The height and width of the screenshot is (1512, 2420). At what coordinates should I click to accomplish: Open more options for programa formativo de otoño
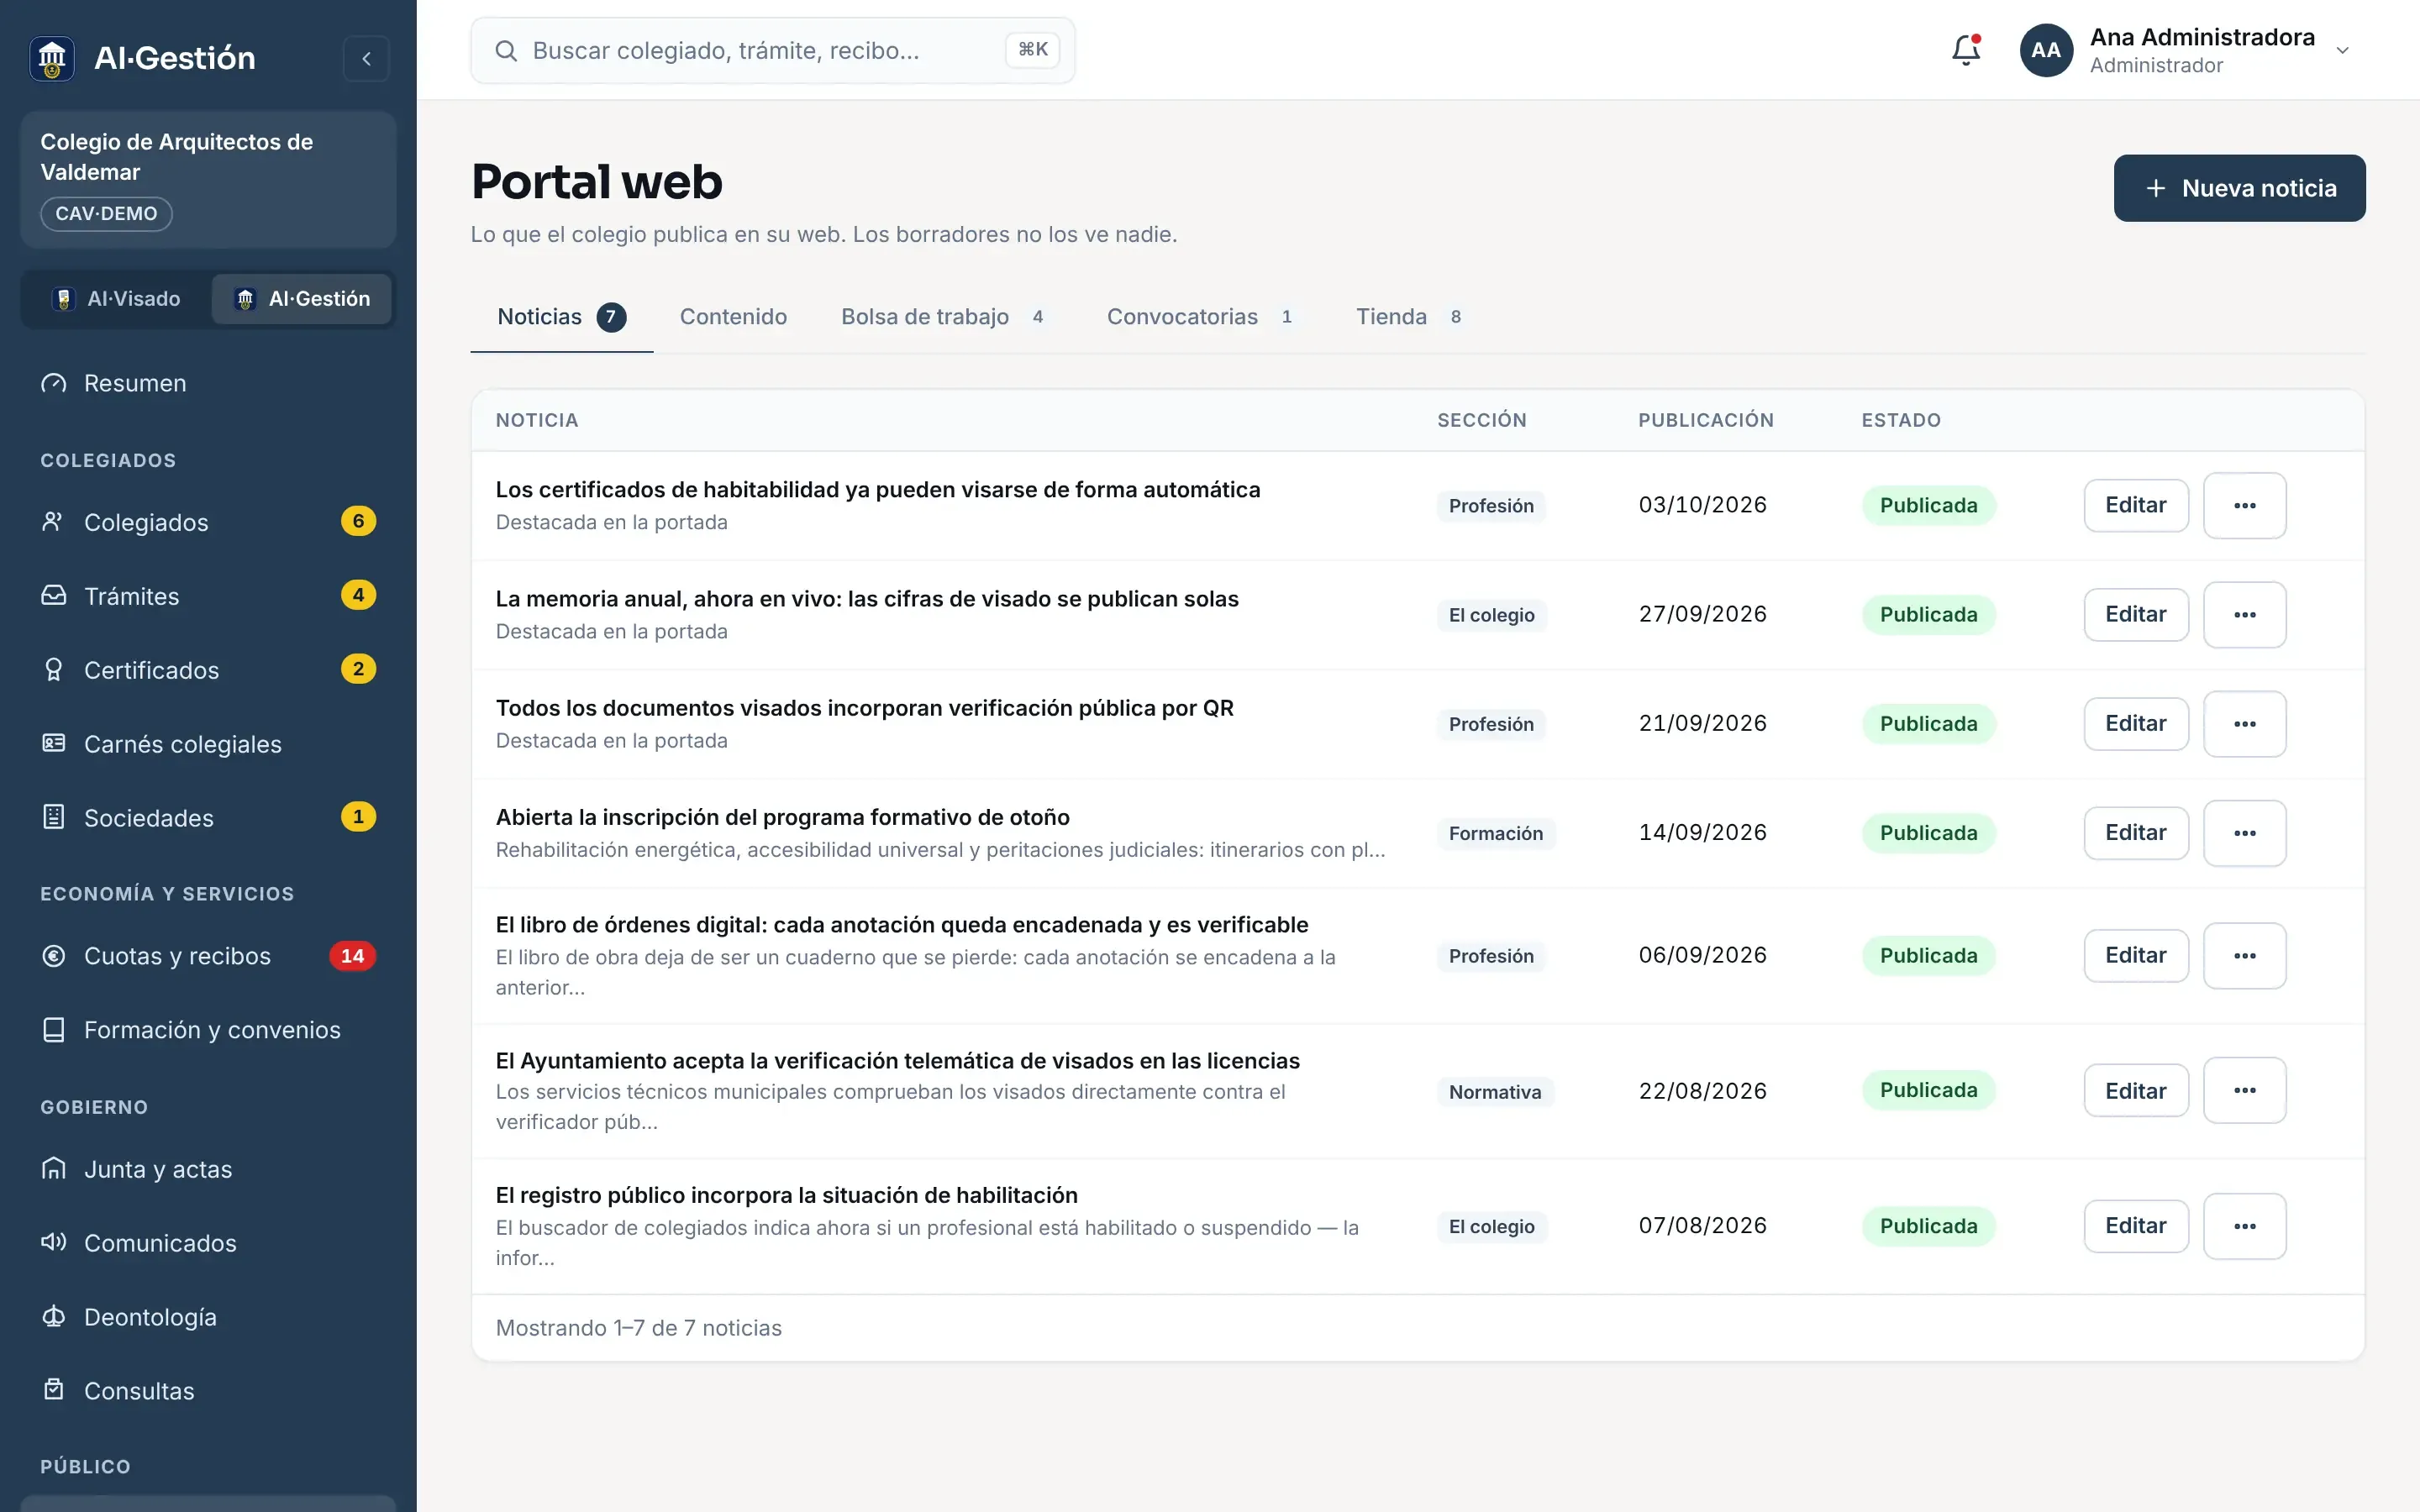click(x=2244, y=833)
